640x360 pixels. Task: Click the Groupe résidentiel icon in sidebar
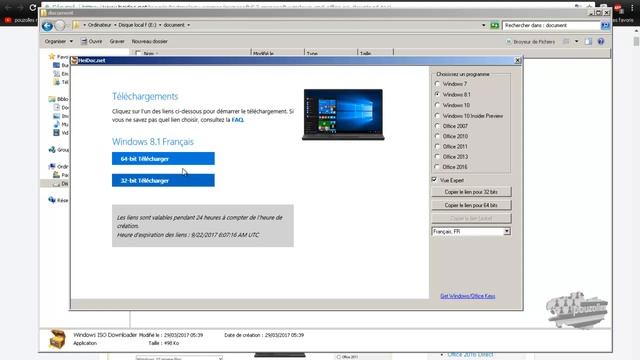52,150
